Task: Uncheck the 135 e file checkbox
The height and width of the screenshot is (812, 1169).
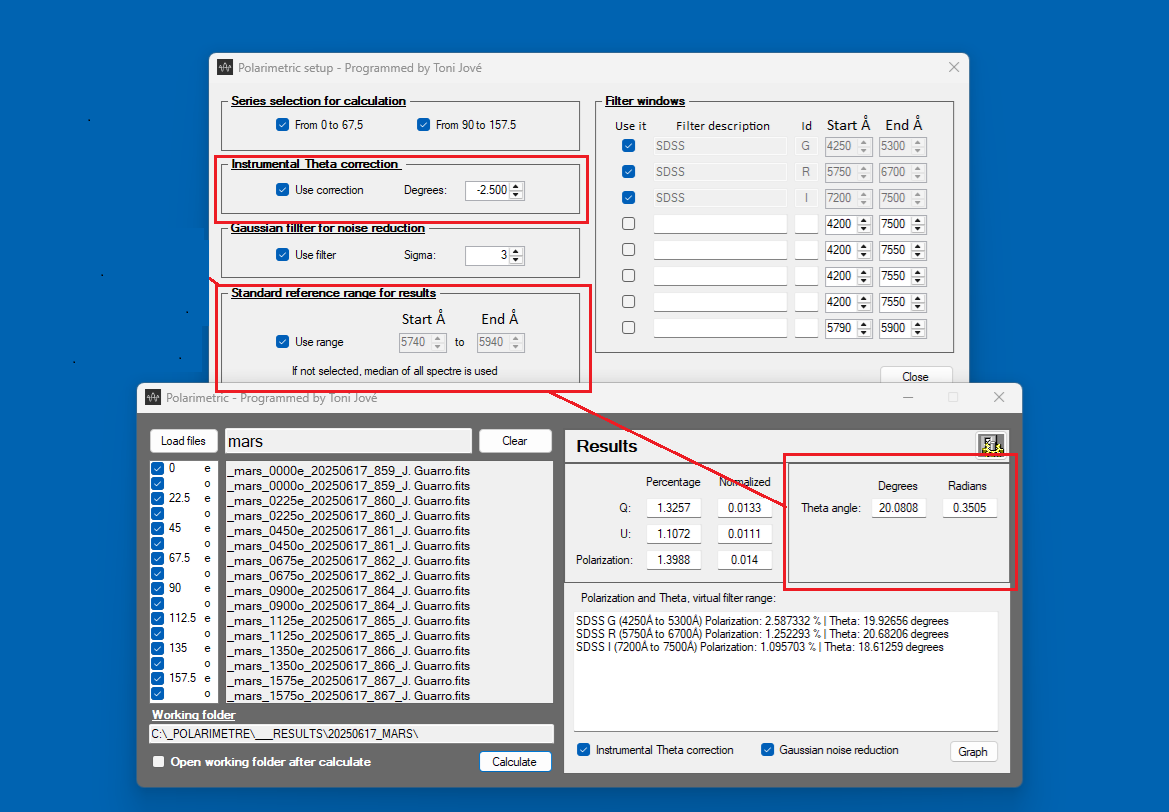Action: click(157, 648)
